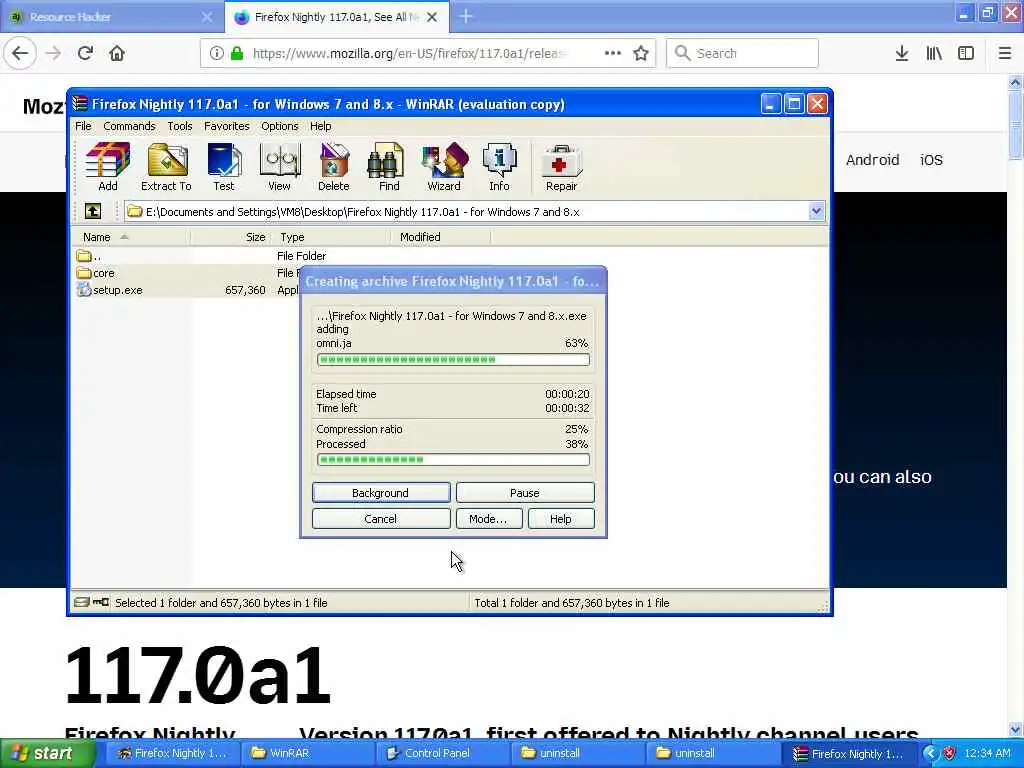Click the Add toolbar icon in WinRAR
This screenshot has width=1024, height=768.
[x=108, y=167]
